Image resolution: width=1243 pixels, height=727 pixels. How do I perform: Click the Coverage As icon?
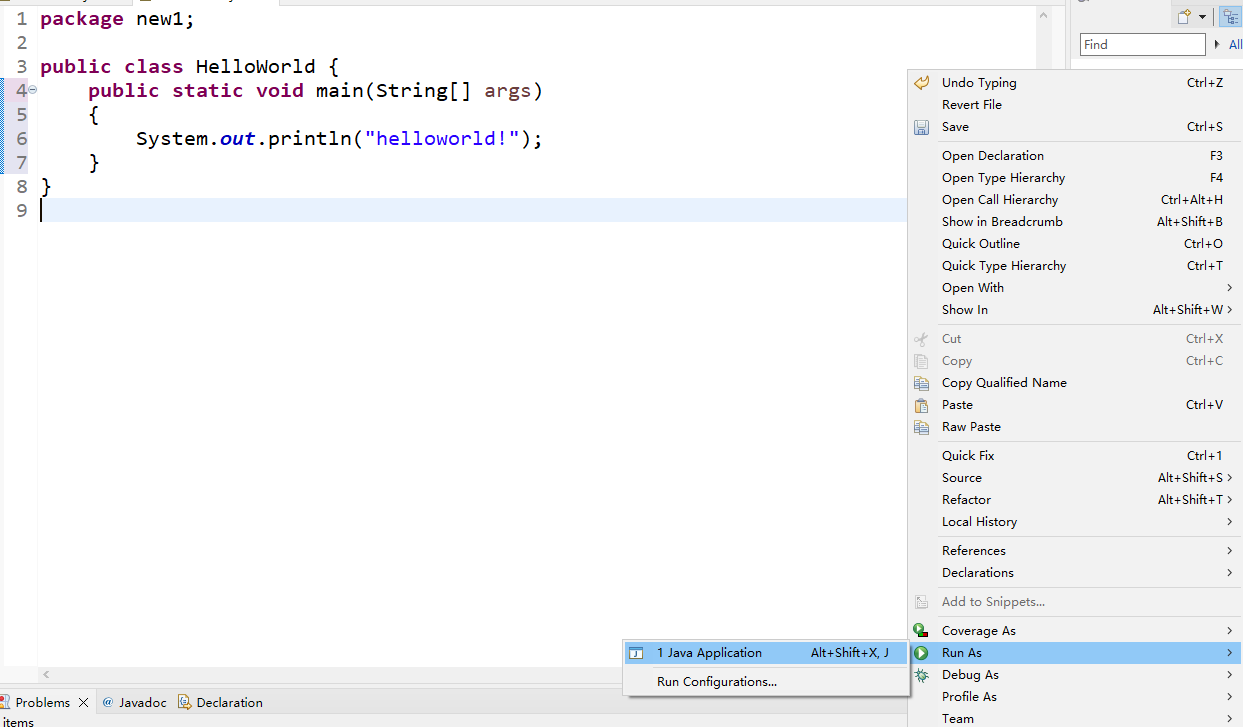[922, 631]
